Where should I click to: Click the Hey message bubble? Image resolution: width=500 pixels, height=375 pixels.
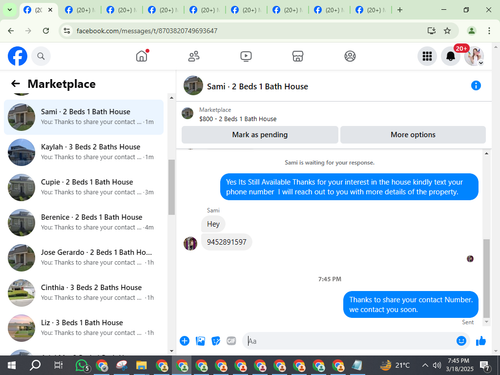(213, 224)
